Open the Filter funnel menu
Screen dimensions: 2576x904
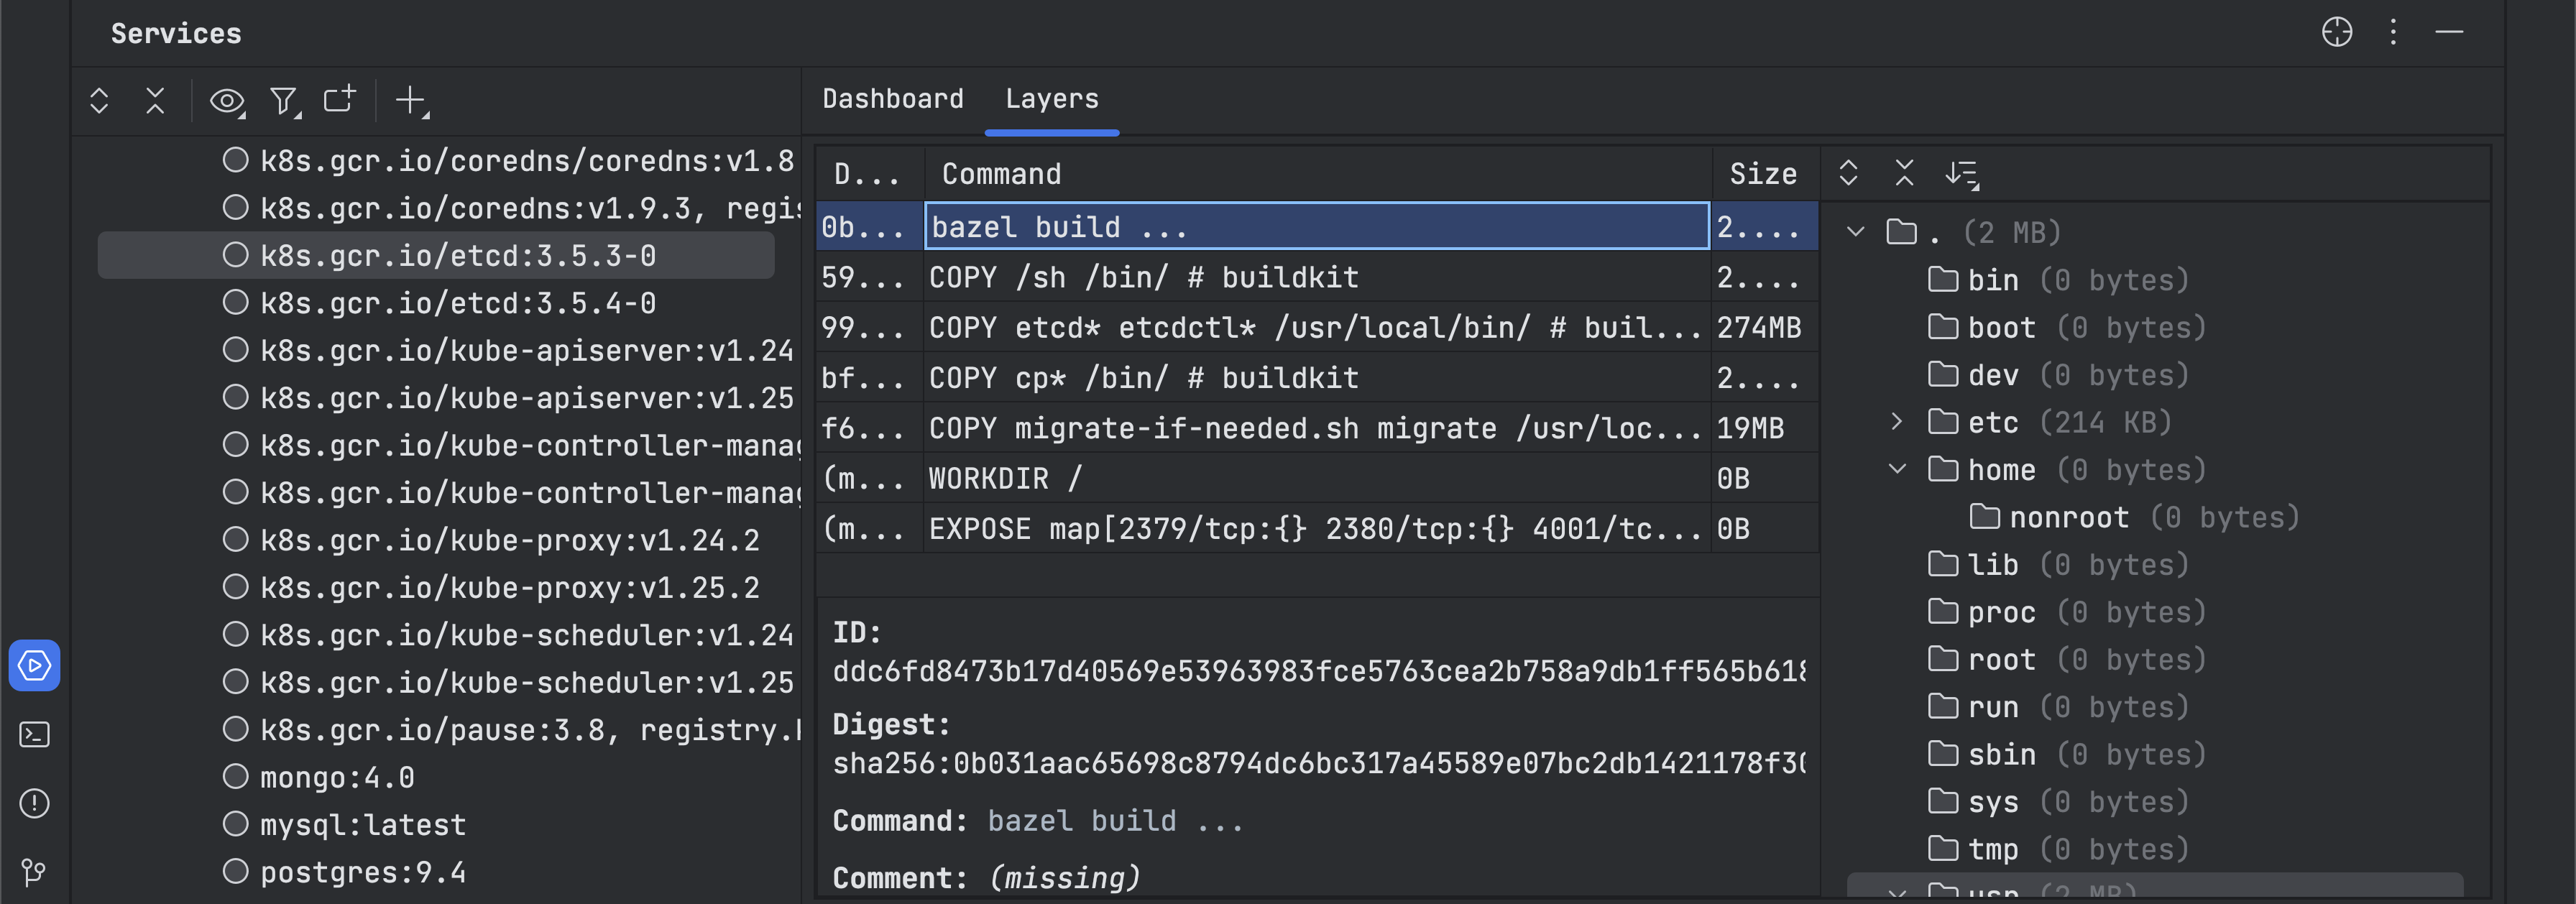[284, 101]
